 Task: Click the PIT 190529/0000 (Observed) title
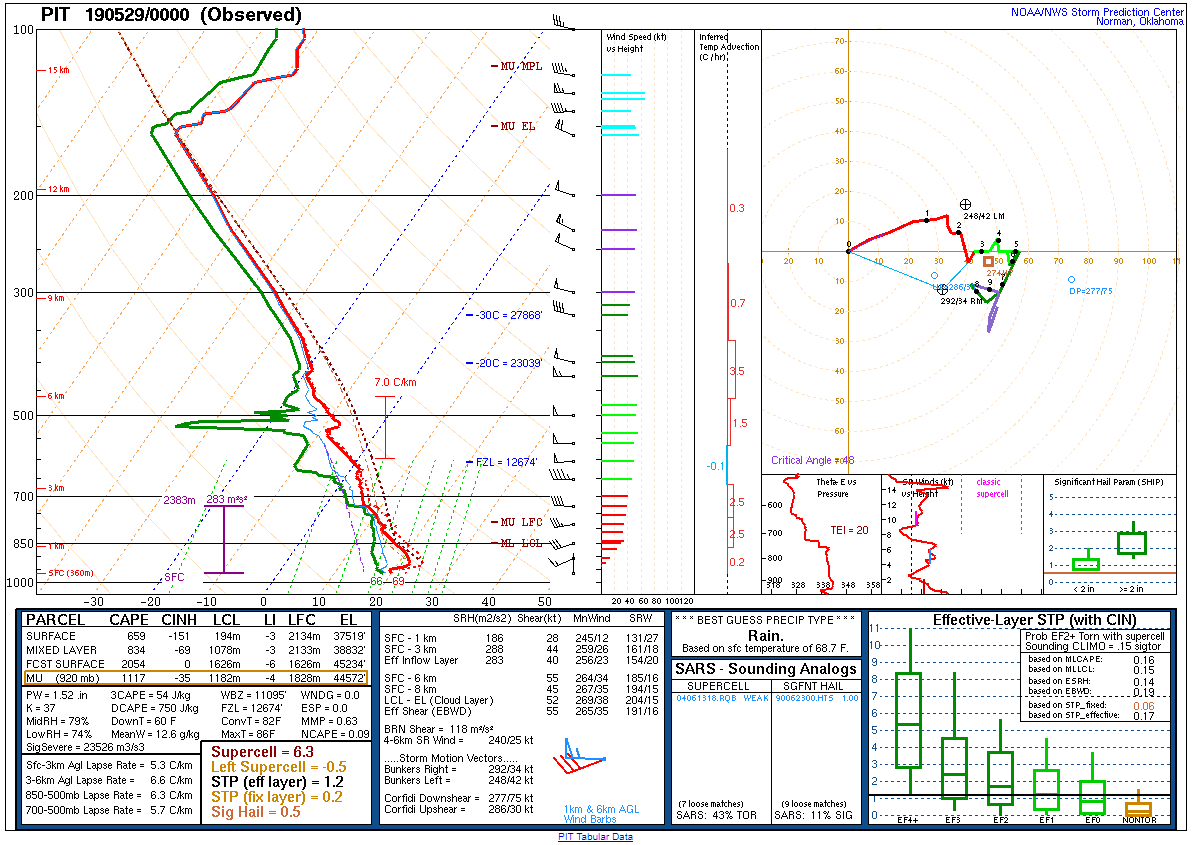(171, 14)
